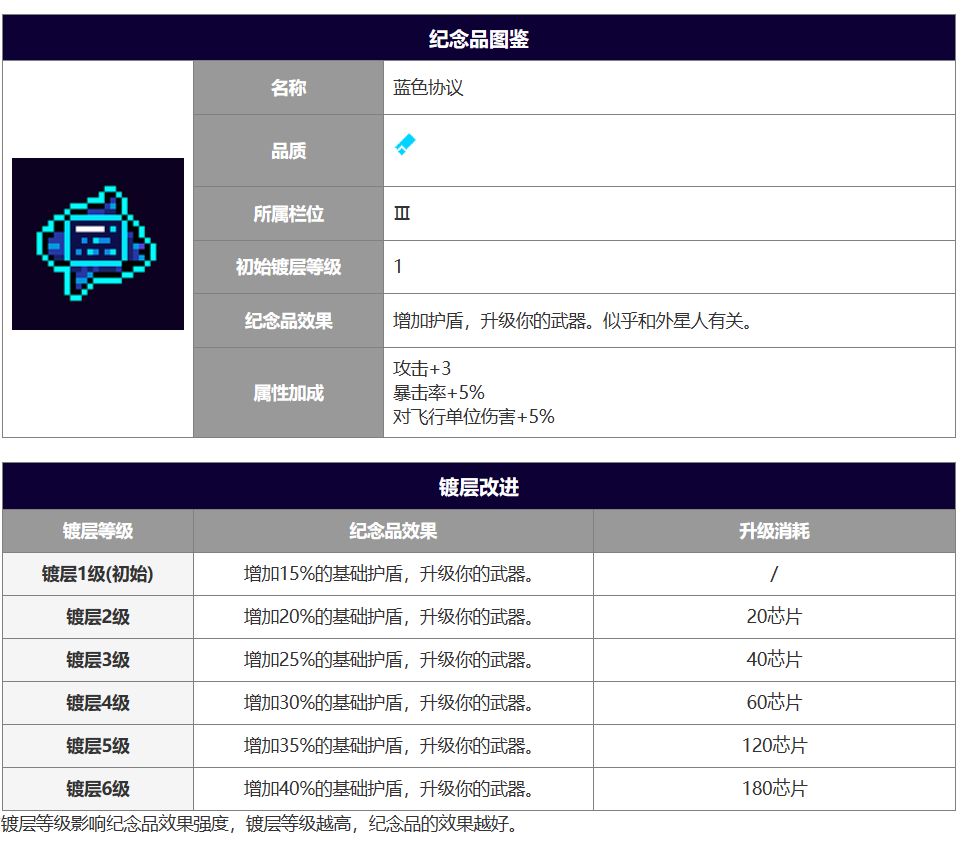966x847 pixels.
Task: Select the 镀层2级 row label
Action: pos(98,617)
